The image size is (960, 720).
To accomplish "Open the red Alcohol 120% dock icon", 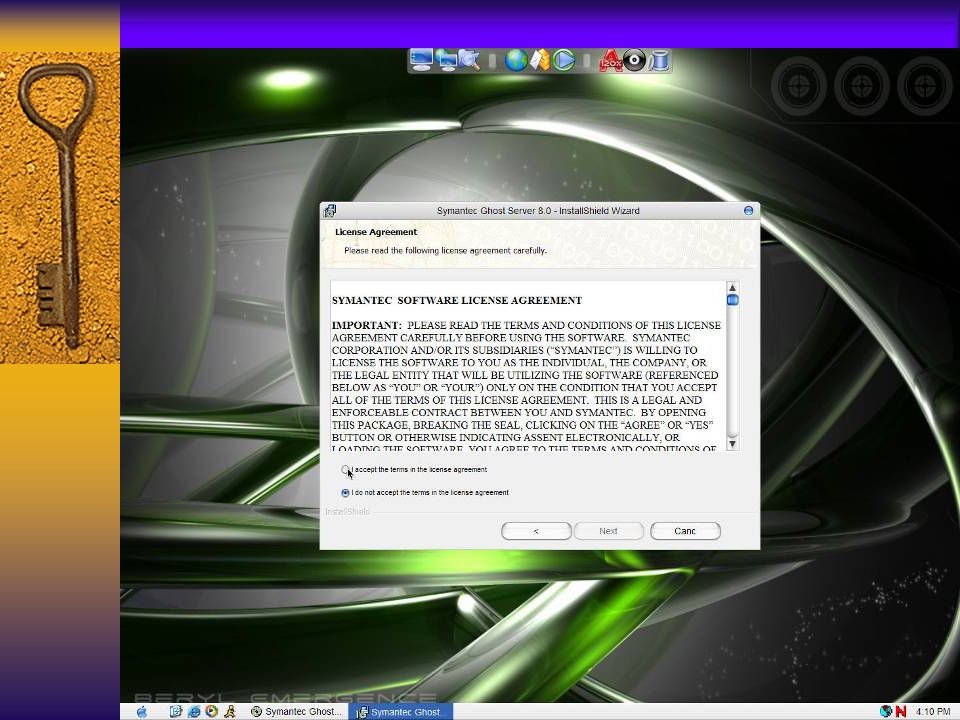I will tap(610, 60).
